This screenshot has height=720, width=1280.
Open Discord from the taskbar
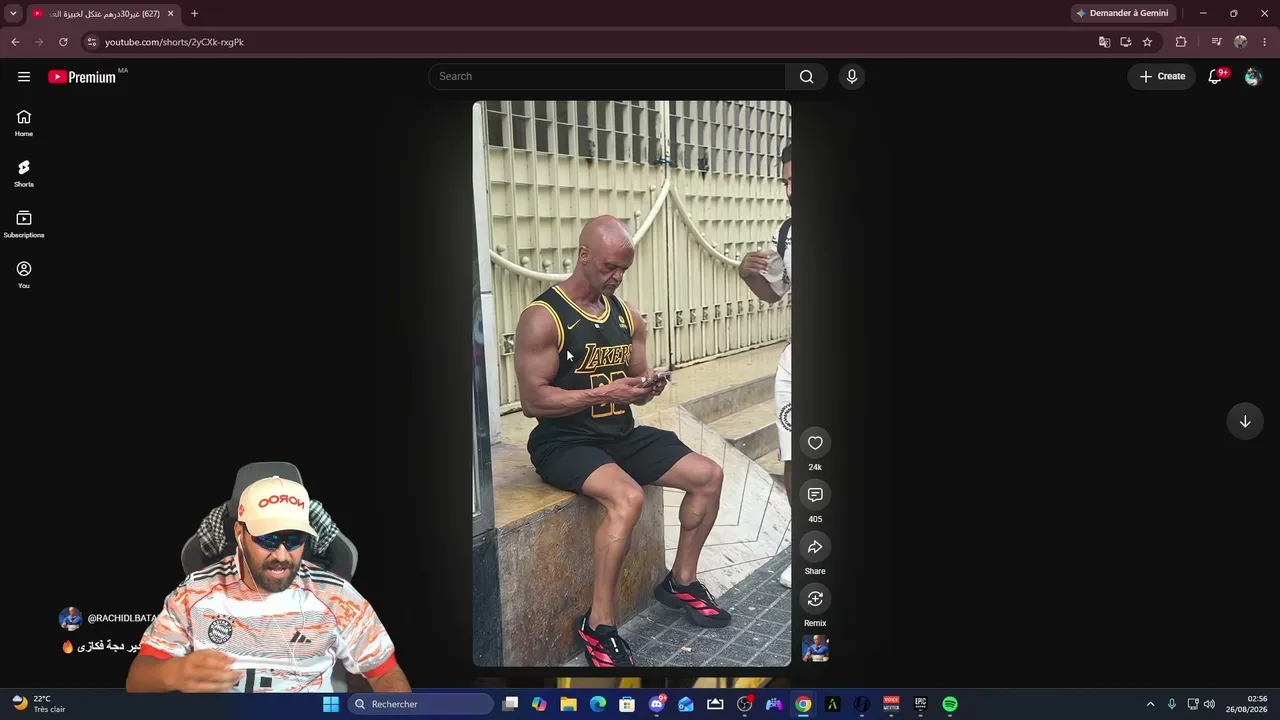pos(657,704)
